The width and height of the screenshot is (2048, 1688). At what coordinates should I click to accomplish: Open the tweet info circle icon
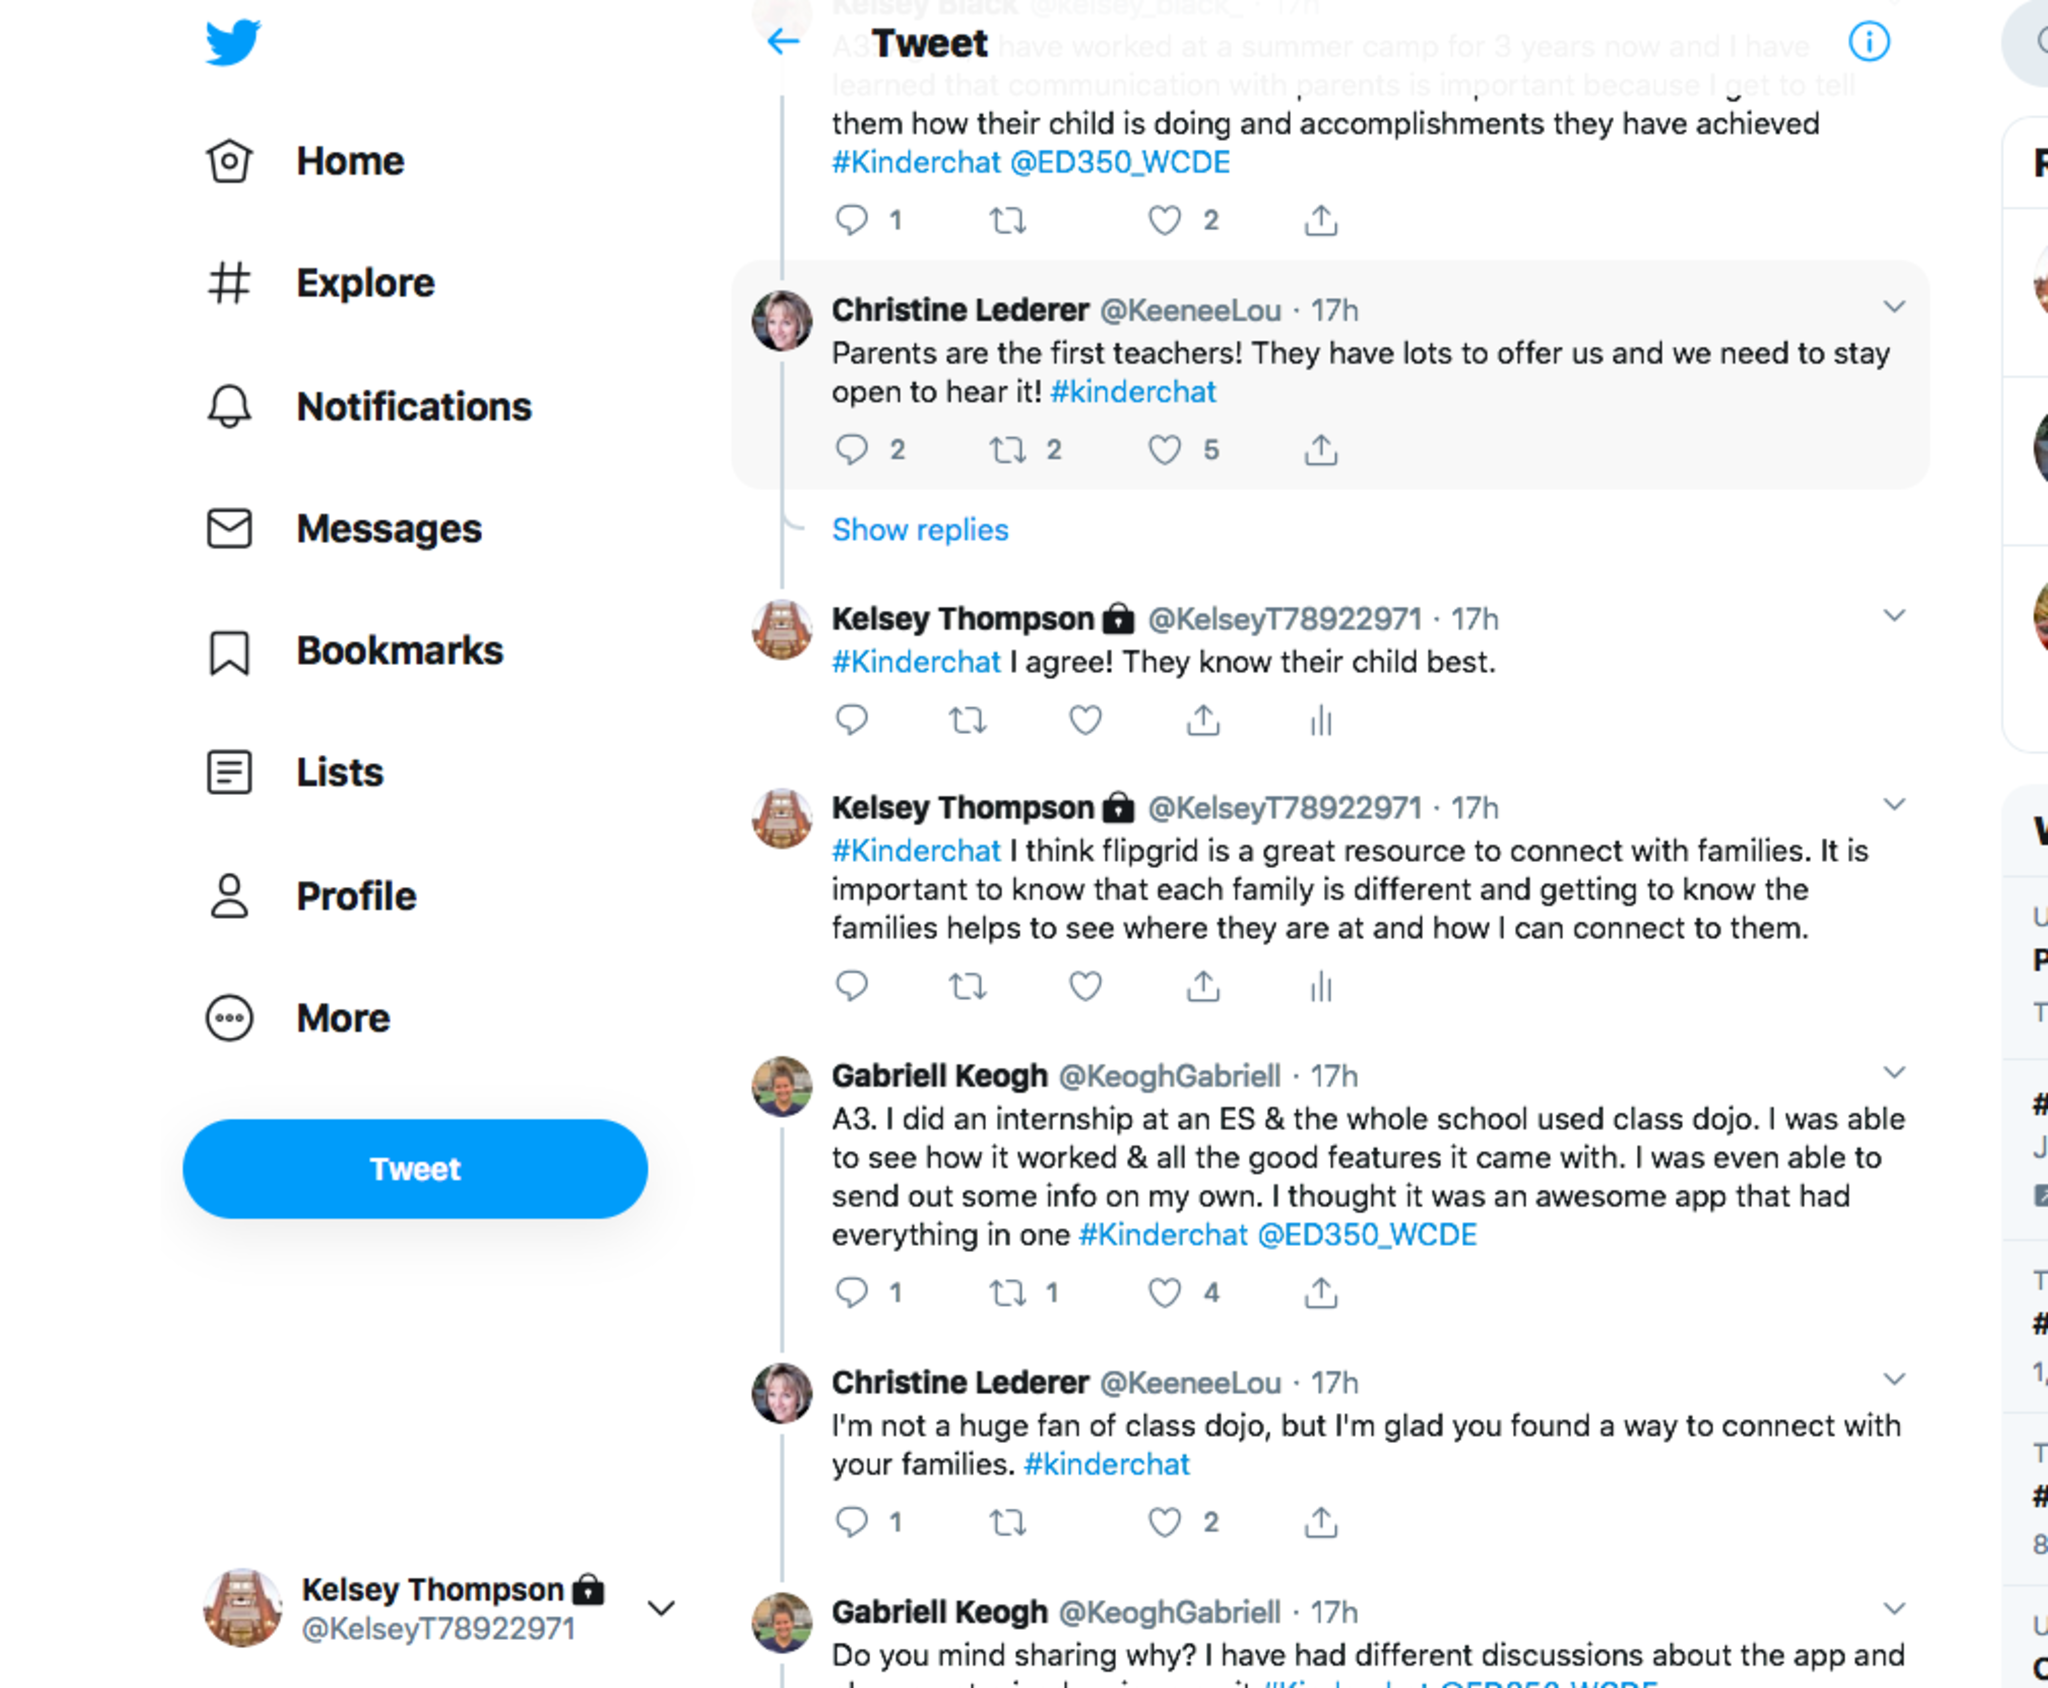pos(1868,42)
